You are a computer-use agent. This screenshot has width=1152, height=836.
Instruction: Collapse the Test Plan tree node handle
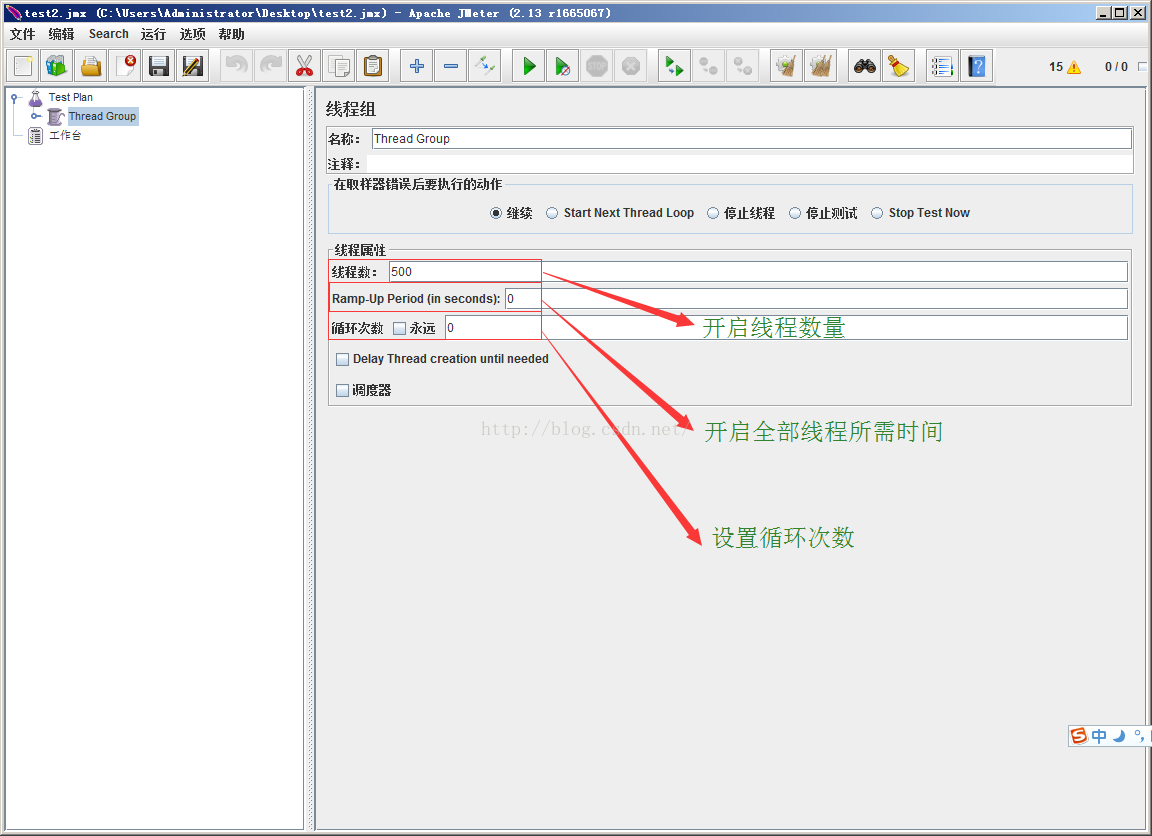14,98
